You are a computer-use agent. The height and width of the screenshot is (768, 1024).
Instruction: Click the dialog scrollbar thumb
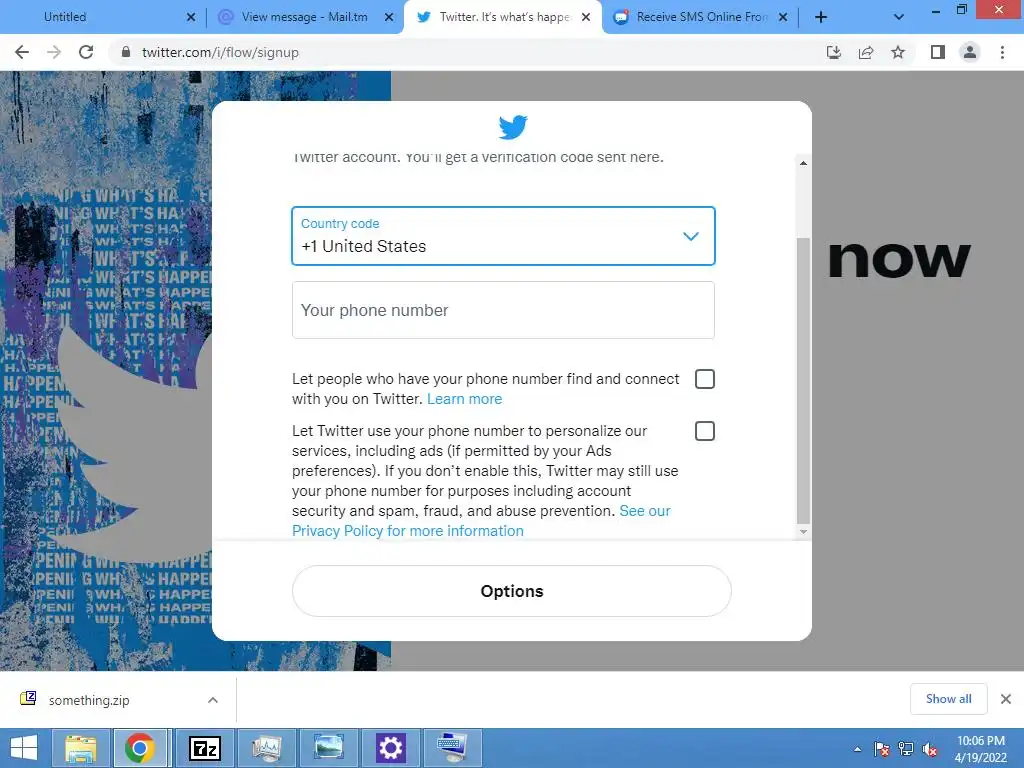803,380
